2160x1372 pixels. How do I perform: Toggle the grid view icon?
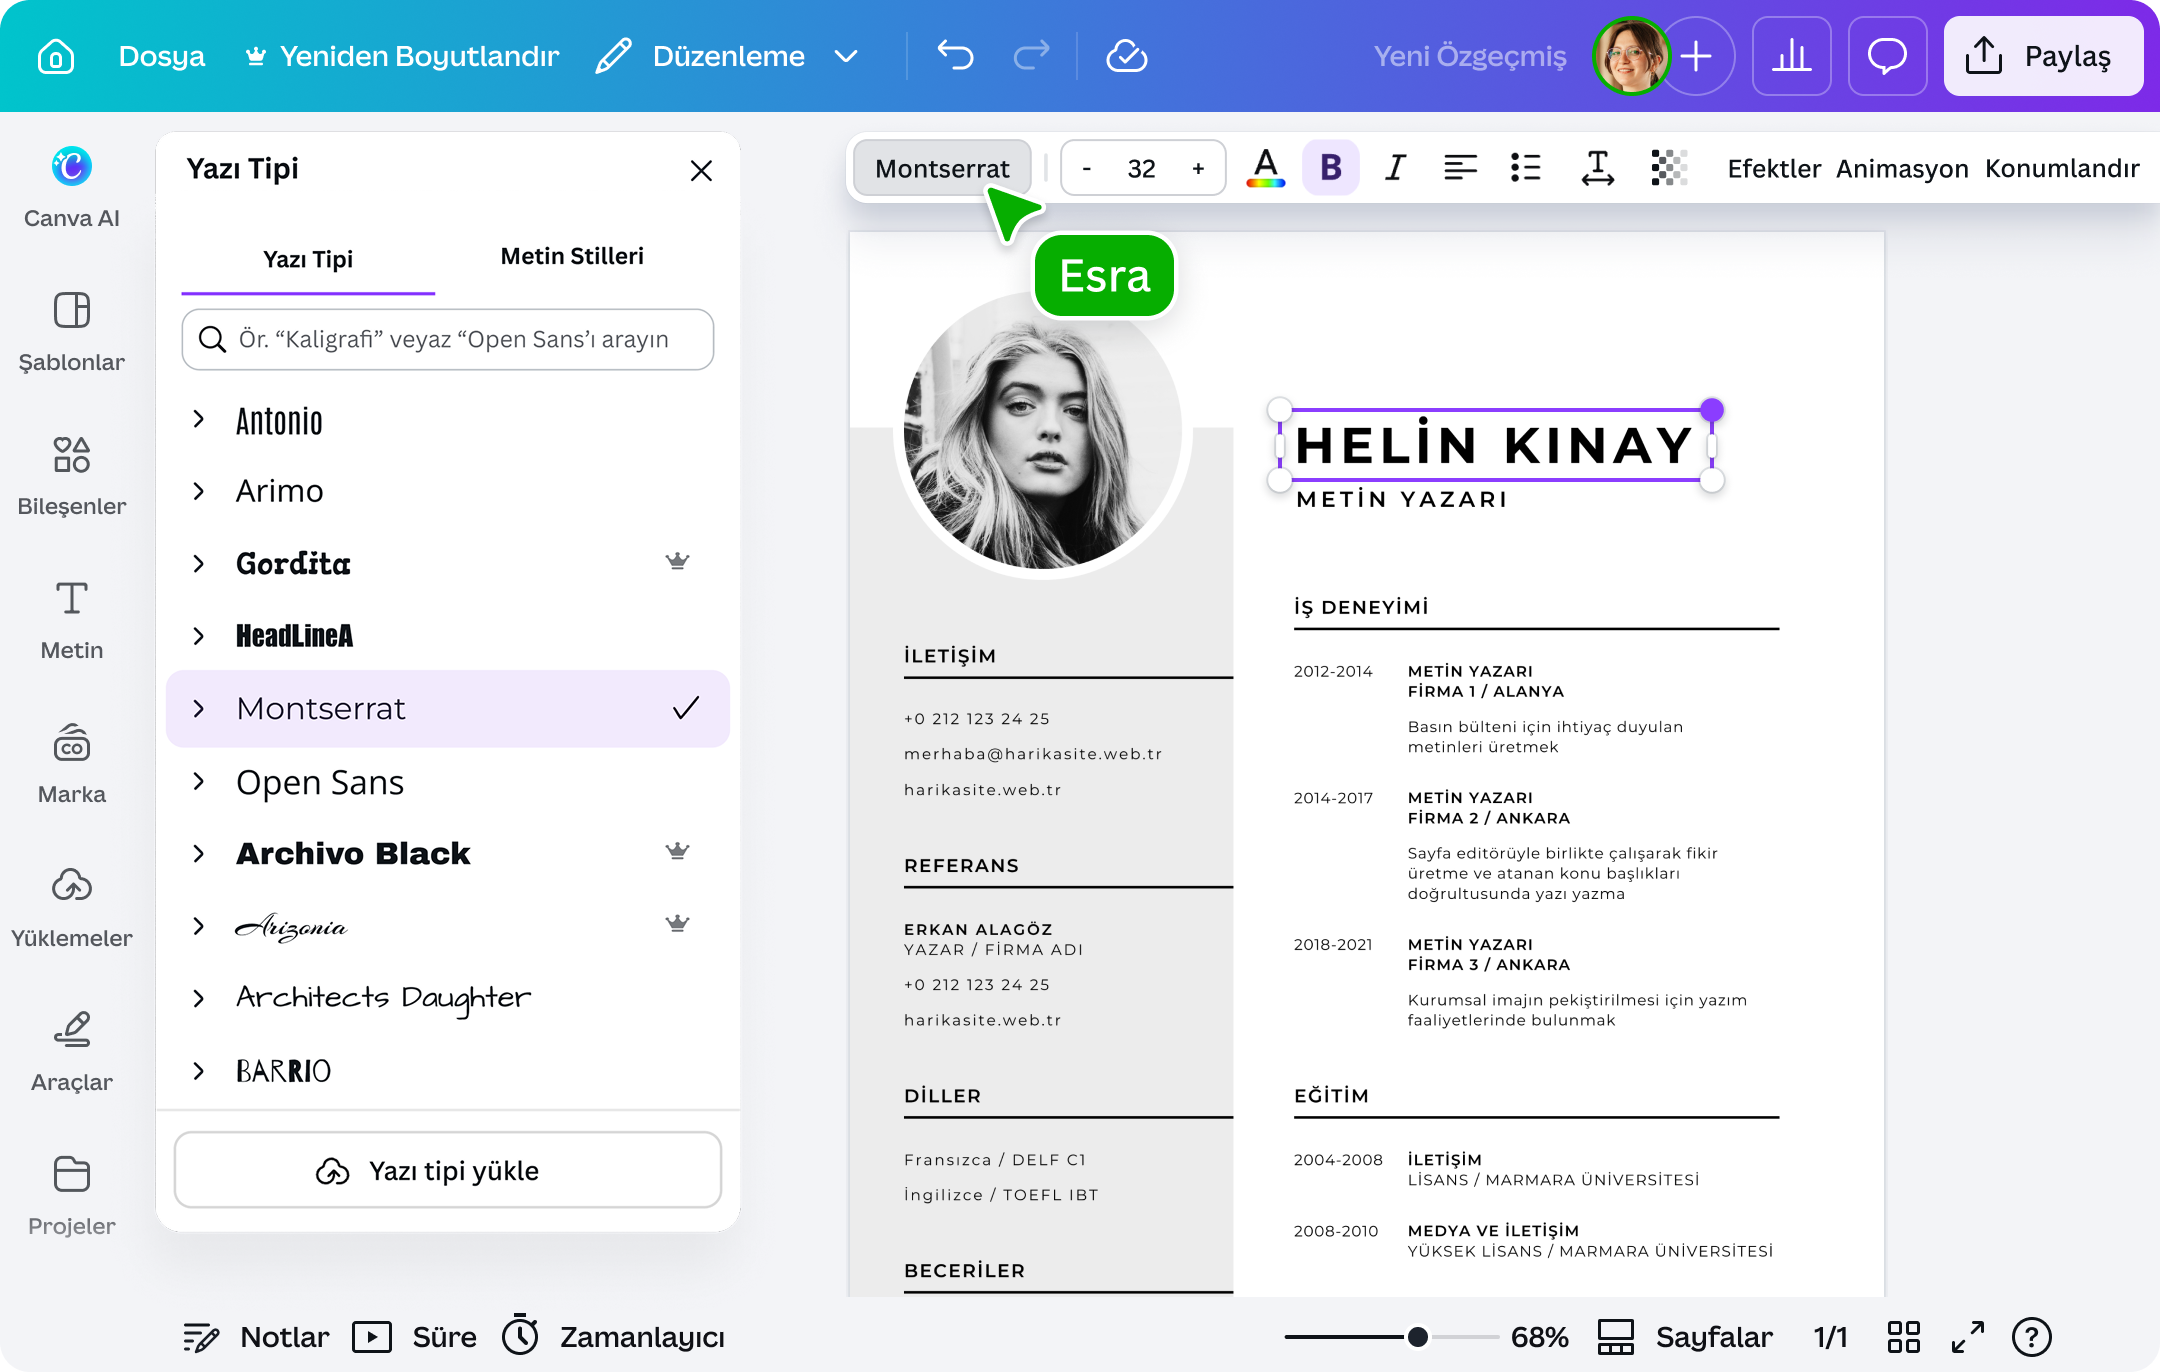click(x=1903, y=1337)
